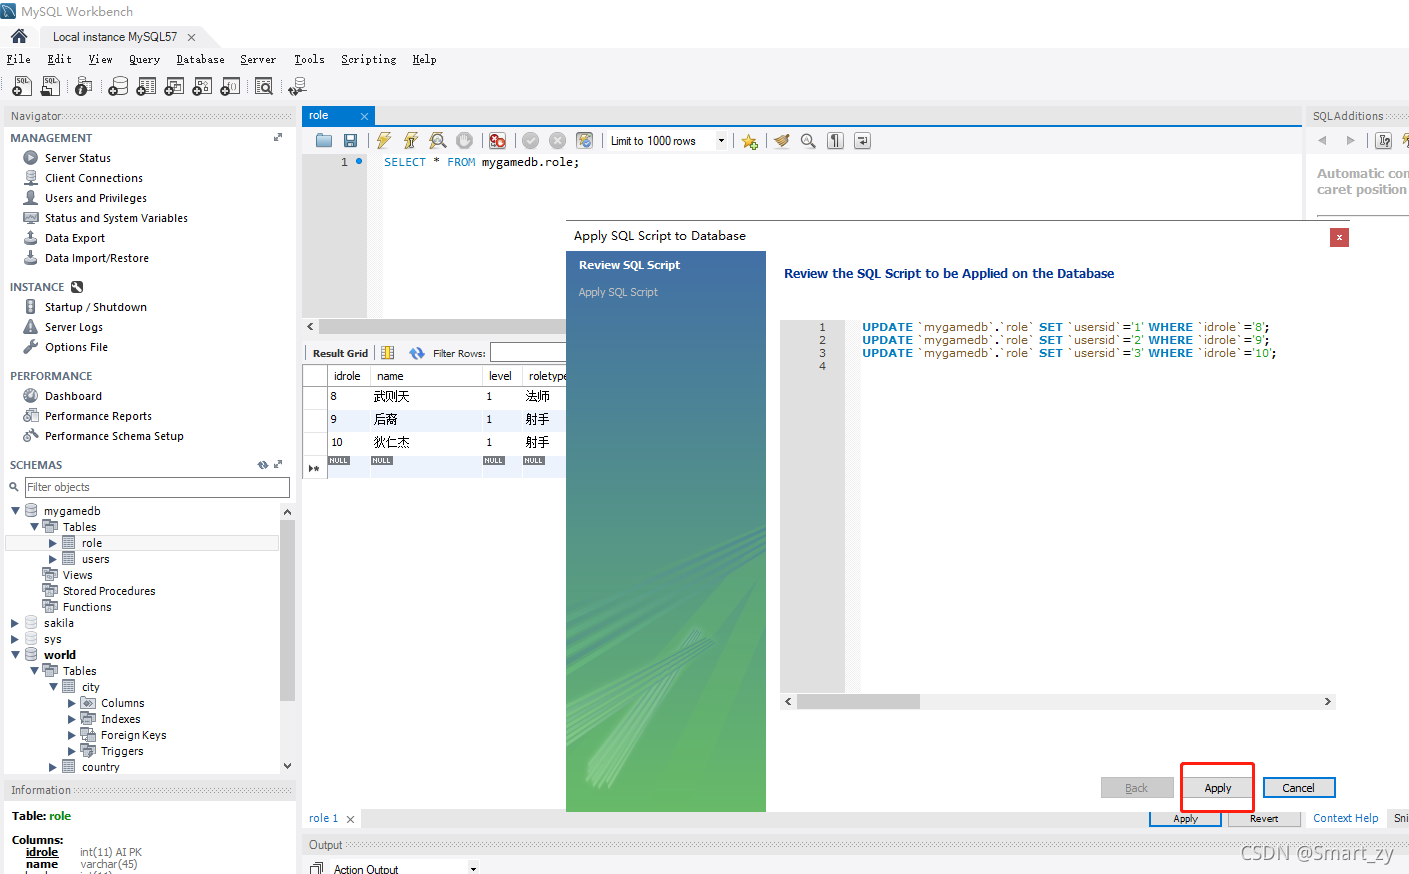Expand the users table node
This screenshot has width=1409, height=874.
(53, 559)
